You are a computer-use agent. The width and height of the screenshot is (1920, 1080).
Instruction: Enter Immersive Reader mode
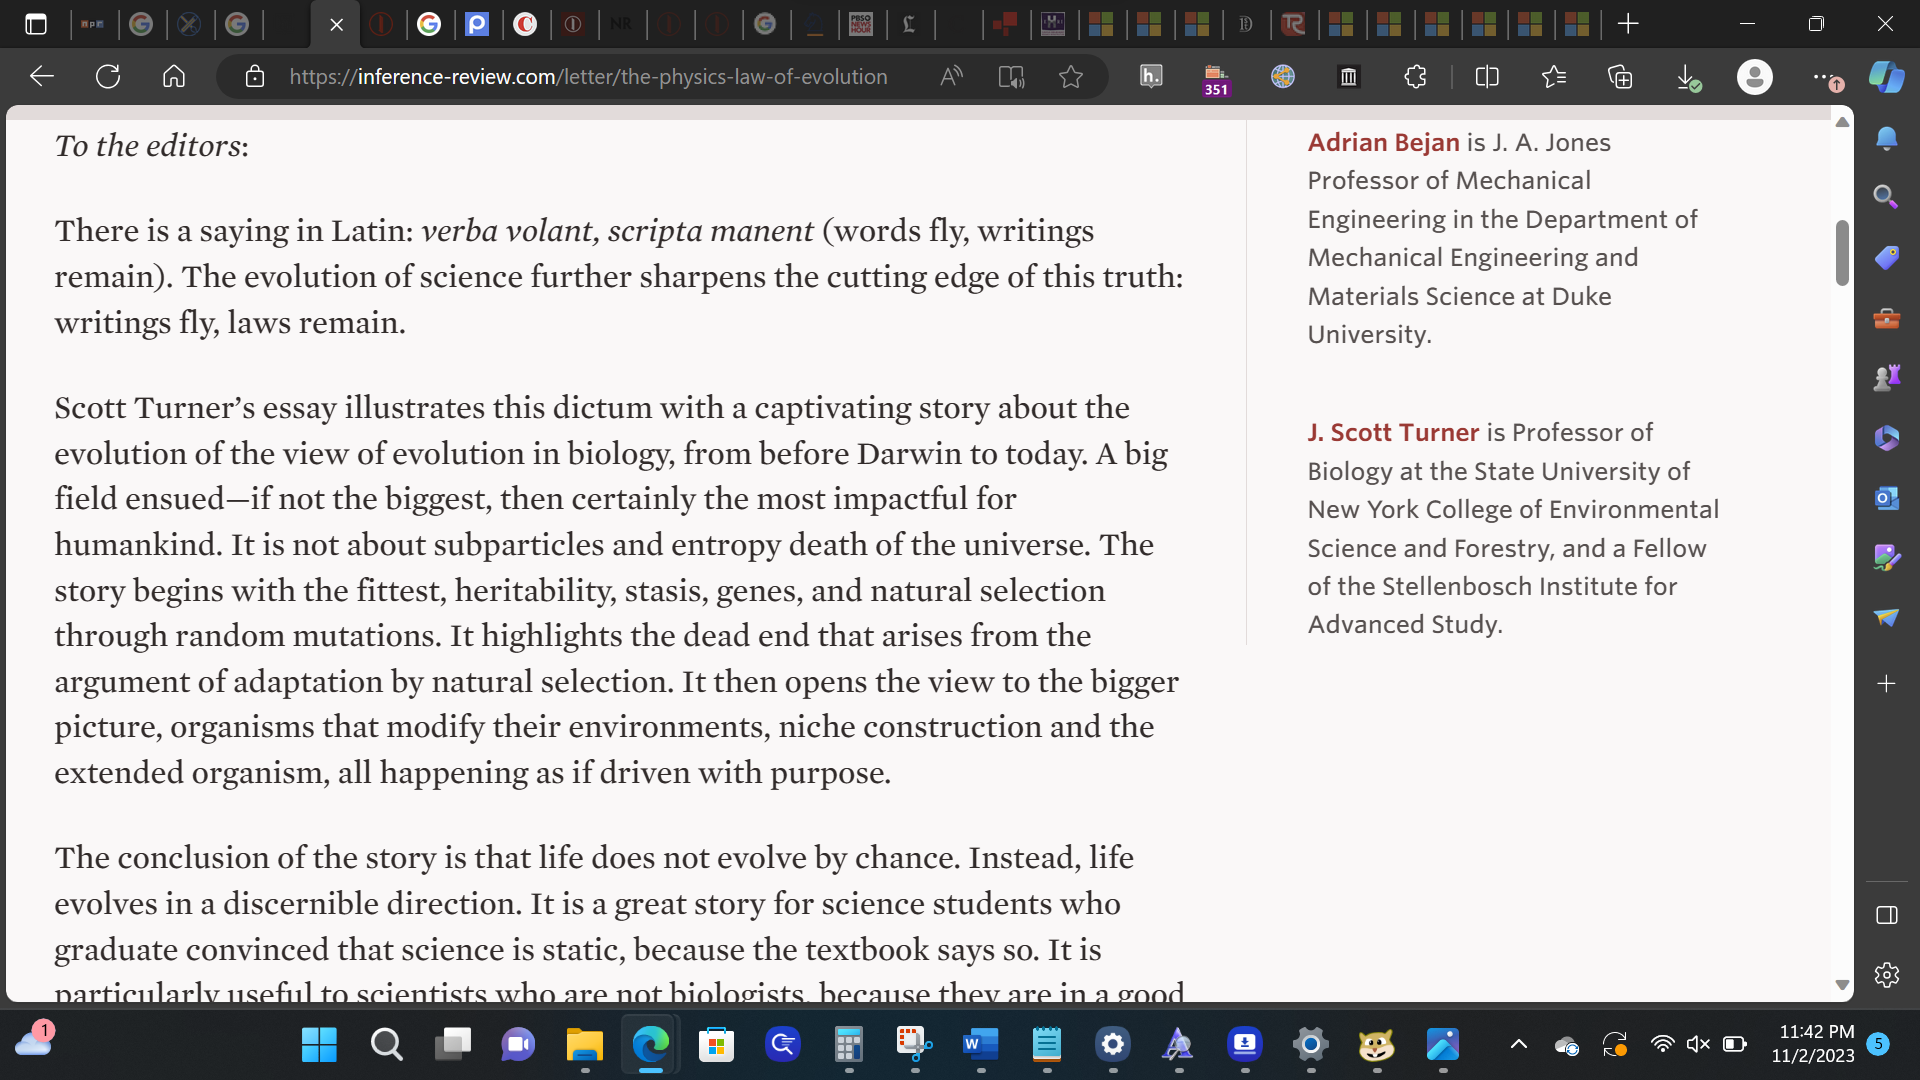(1011, 77)
